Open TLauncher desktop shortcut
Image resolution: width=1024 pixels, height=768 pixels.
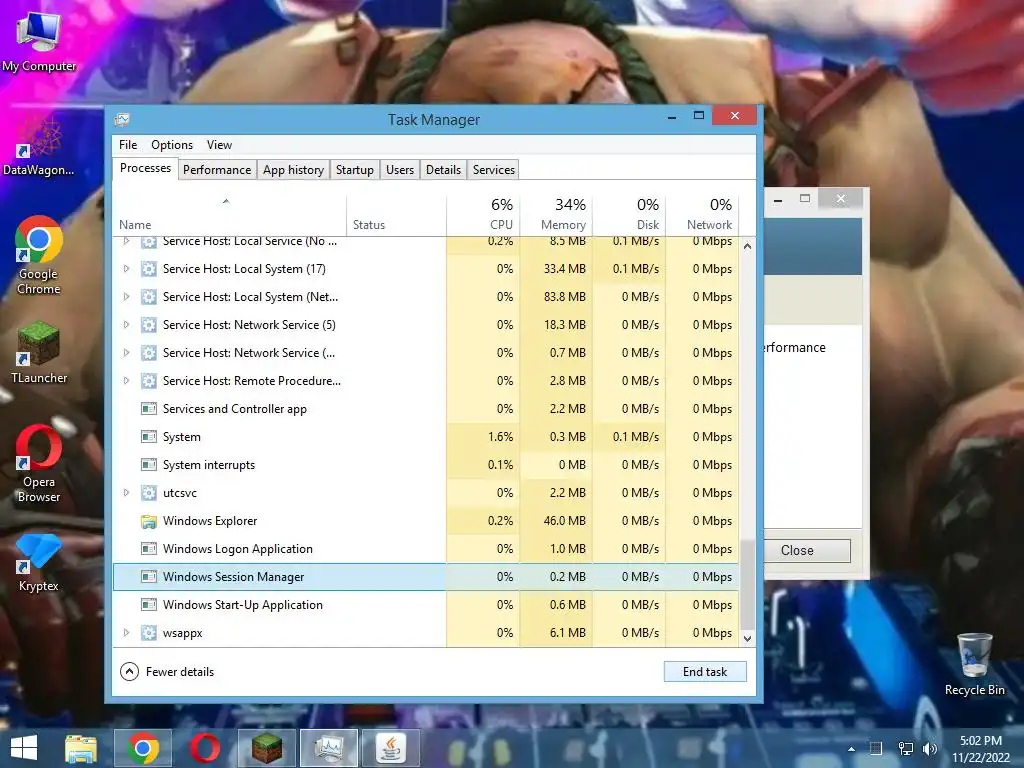39,352
